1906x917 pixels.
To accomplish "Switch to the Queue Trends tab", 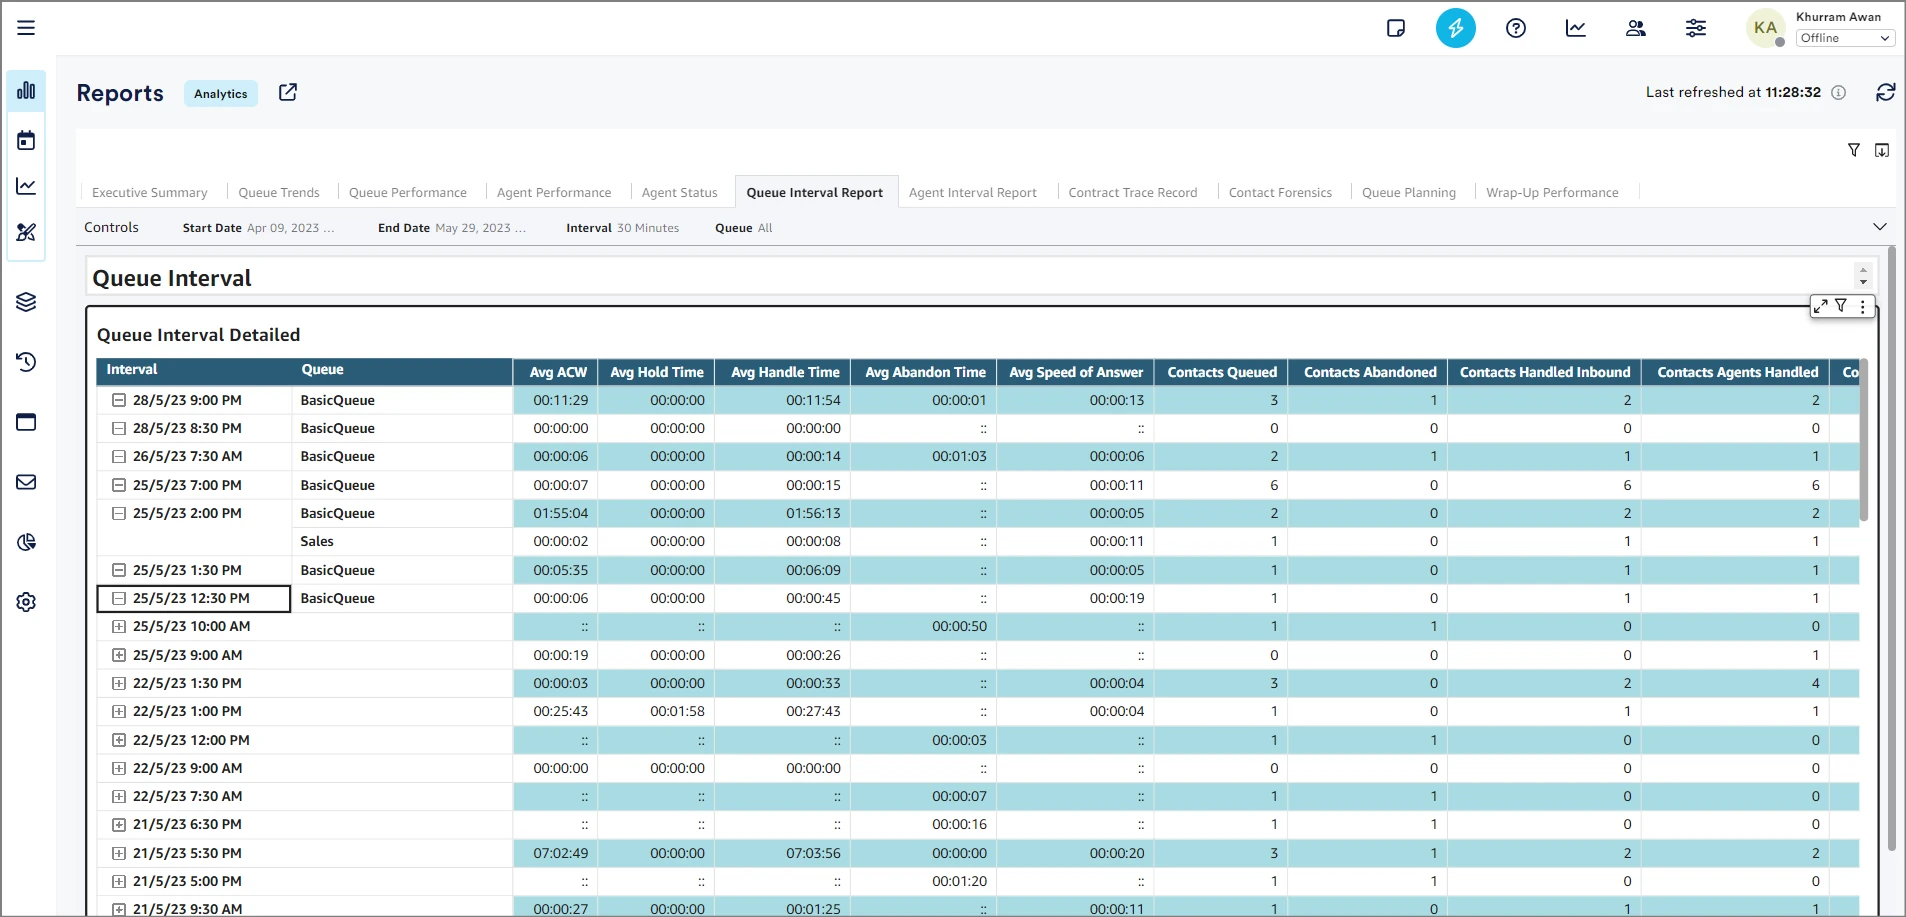I will pyautogui.click(x=279, y=192).
